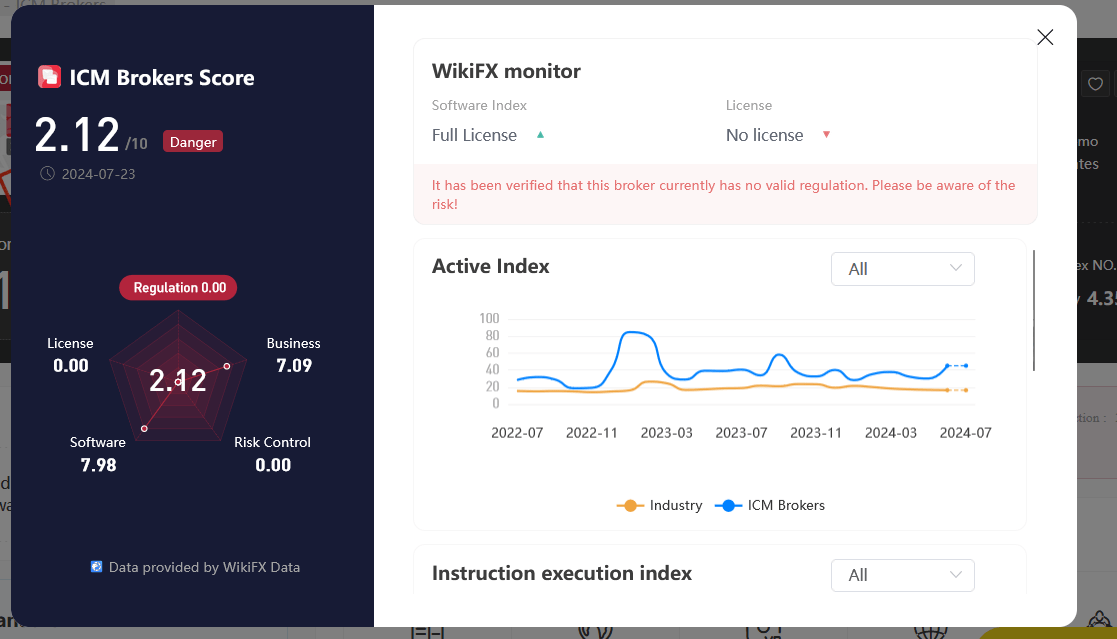
Task: Click the WikiFX Data provider icon
Action: click(x=96, y=567)
